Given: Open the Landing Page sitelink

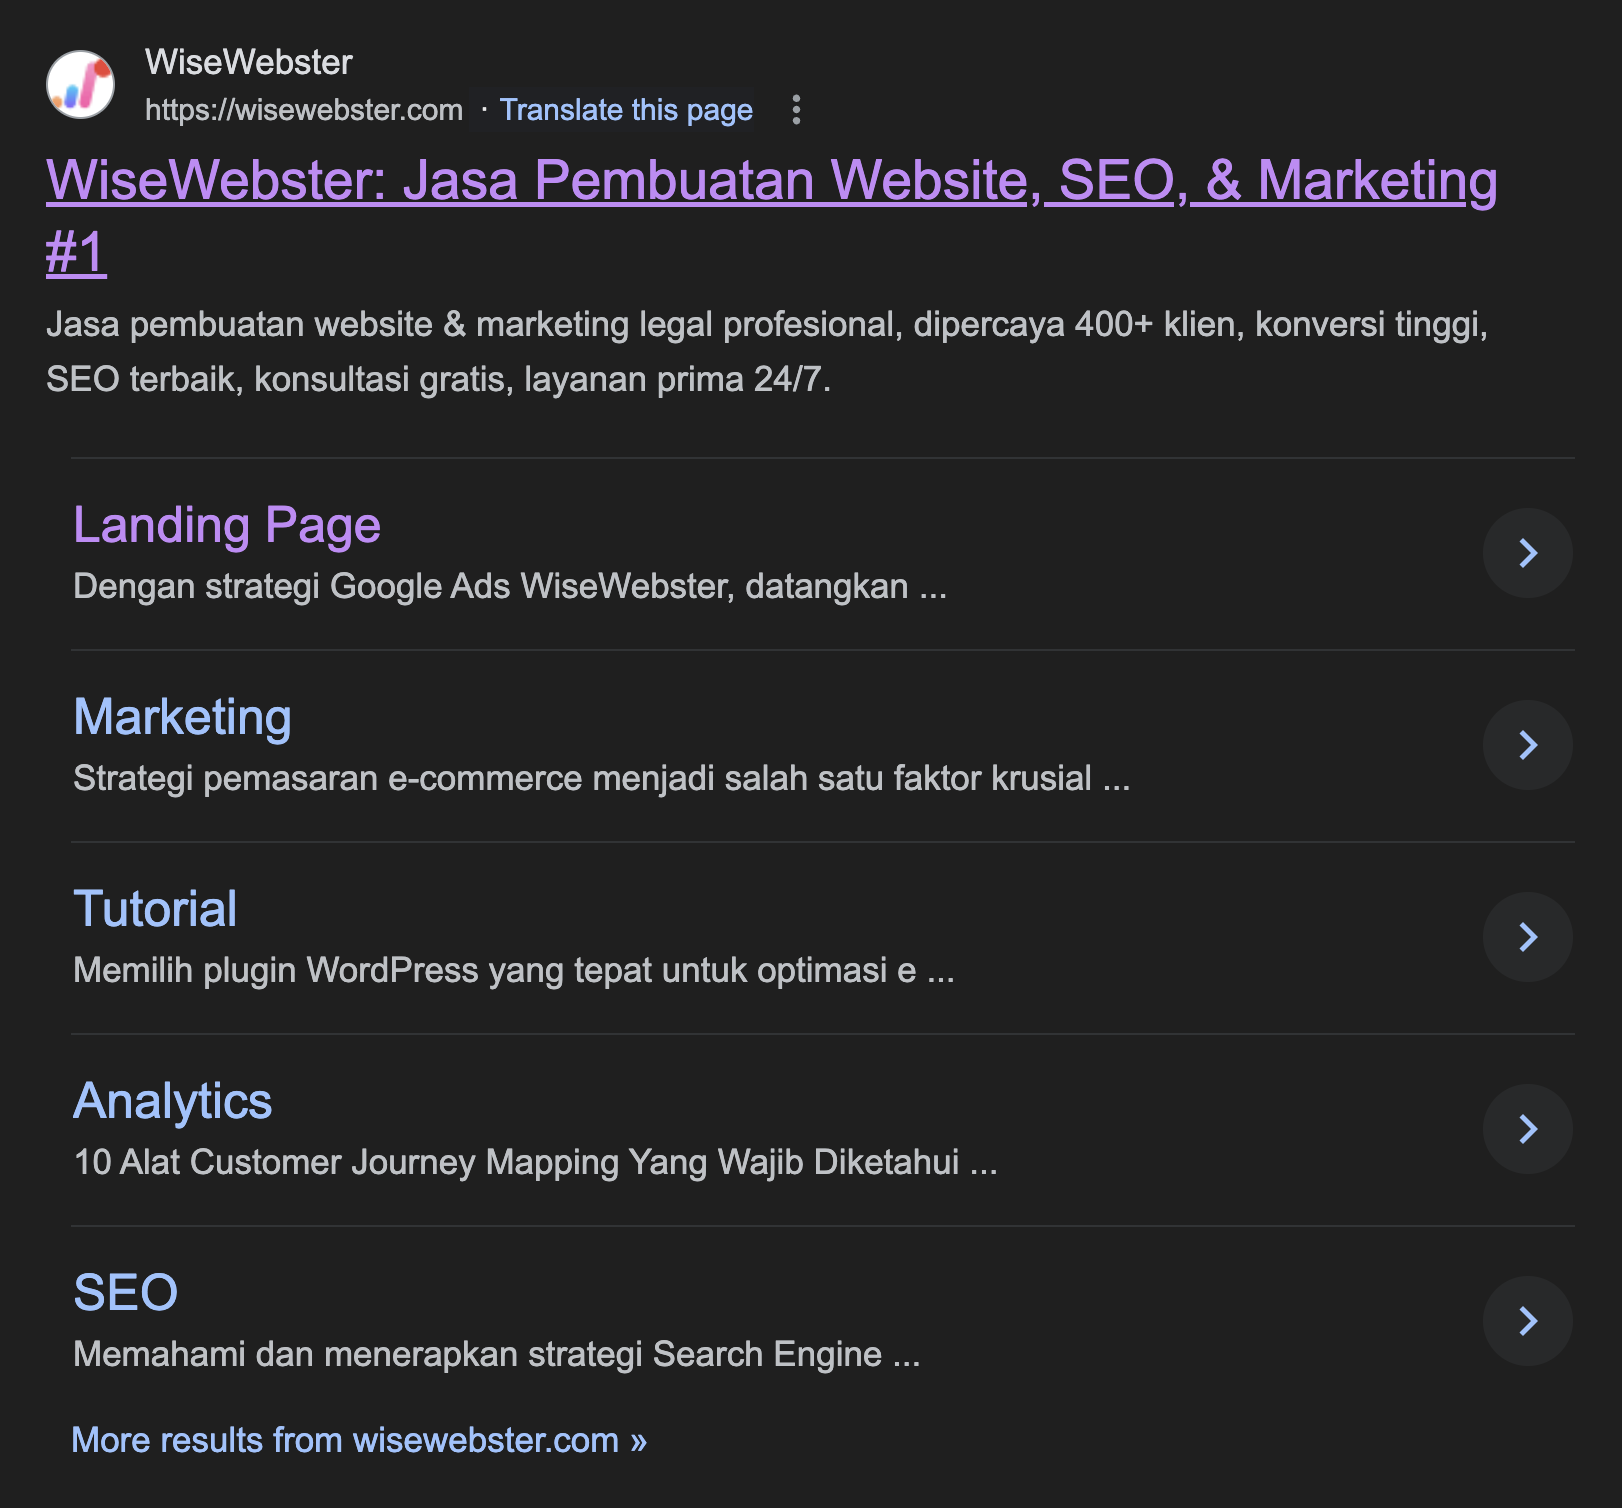Looking at the screenshot, I should pos(227,526).
